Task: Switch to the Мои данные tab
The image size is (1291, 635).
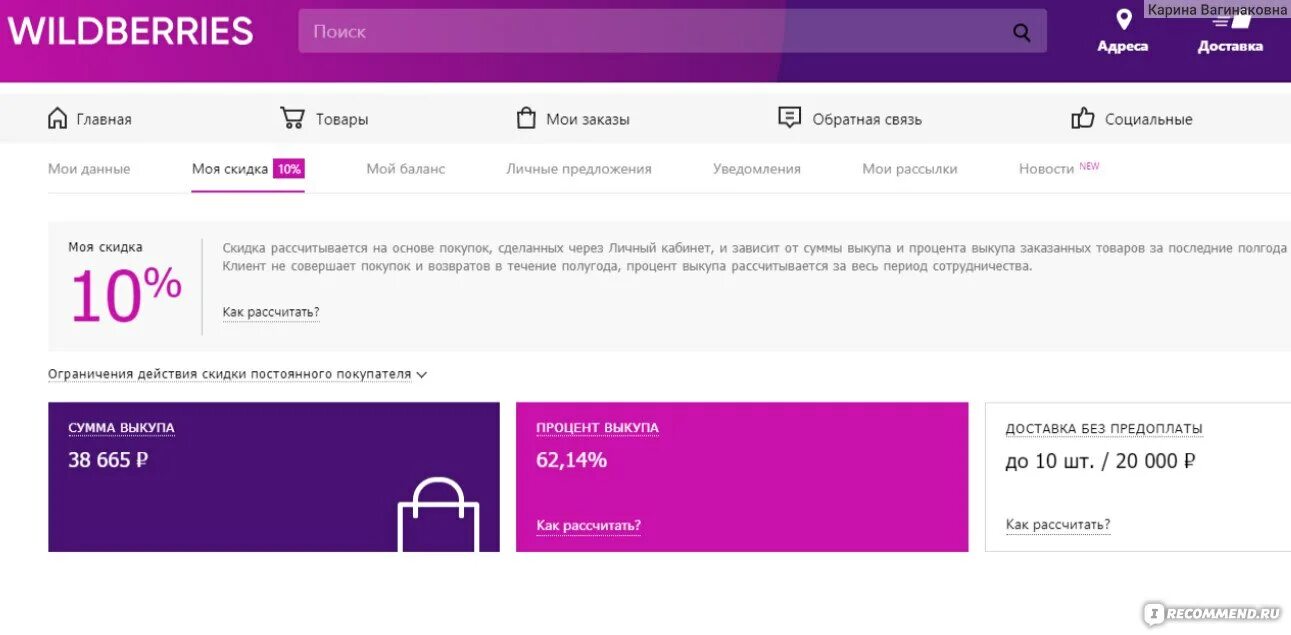Action: coord(89,169)
